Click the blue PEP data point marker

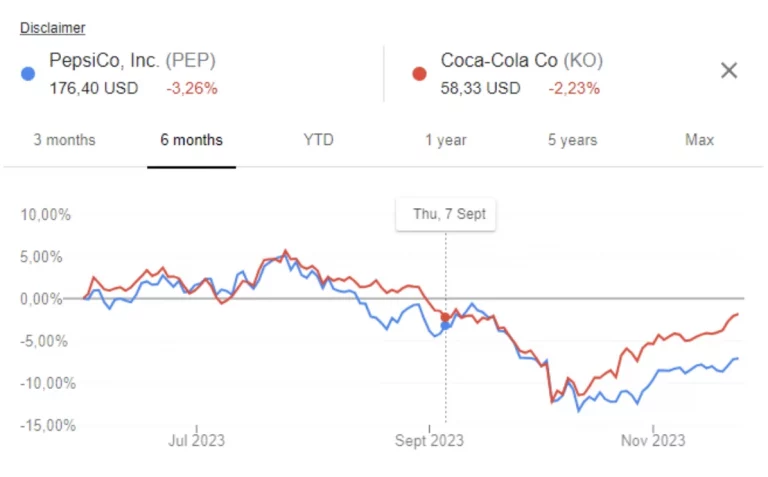[x=445, y=325]
